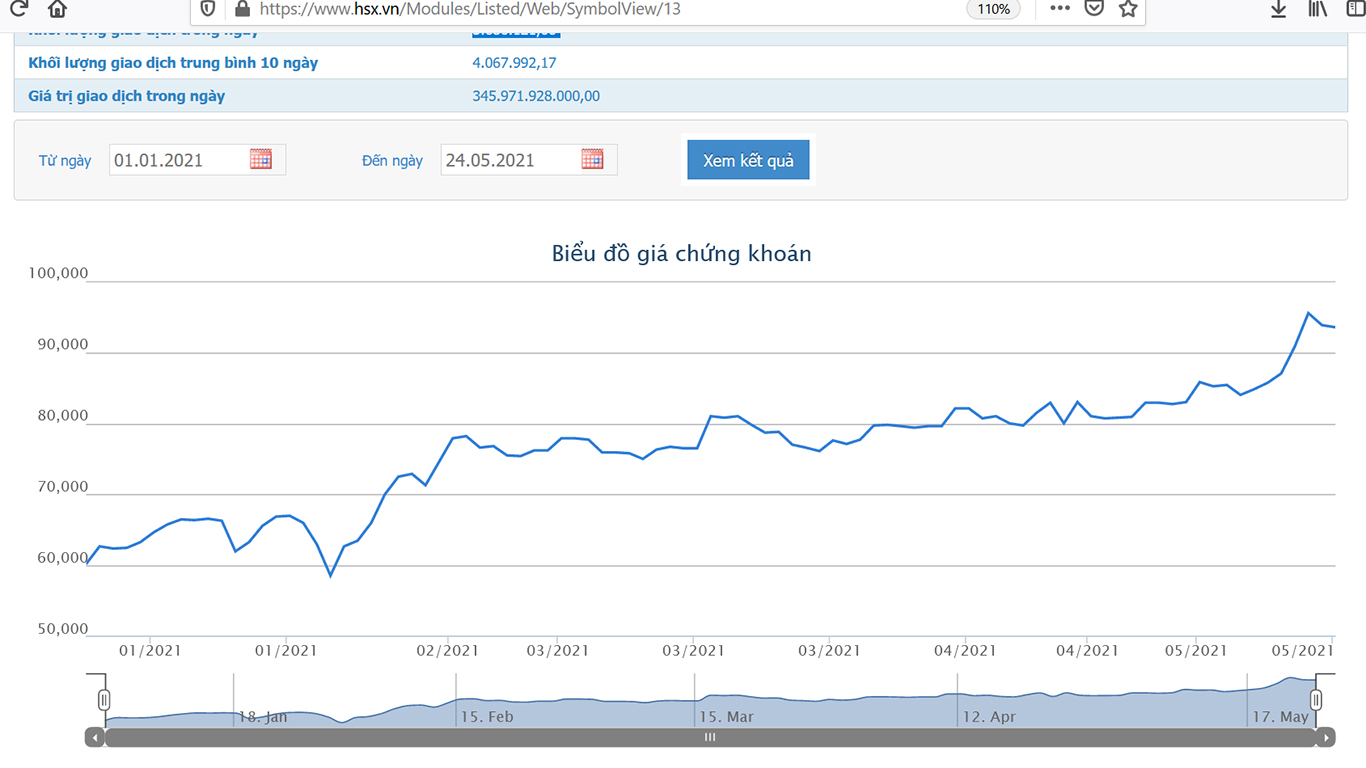
Task: Open page actions three-dot menu
Action: point(1060,9)
